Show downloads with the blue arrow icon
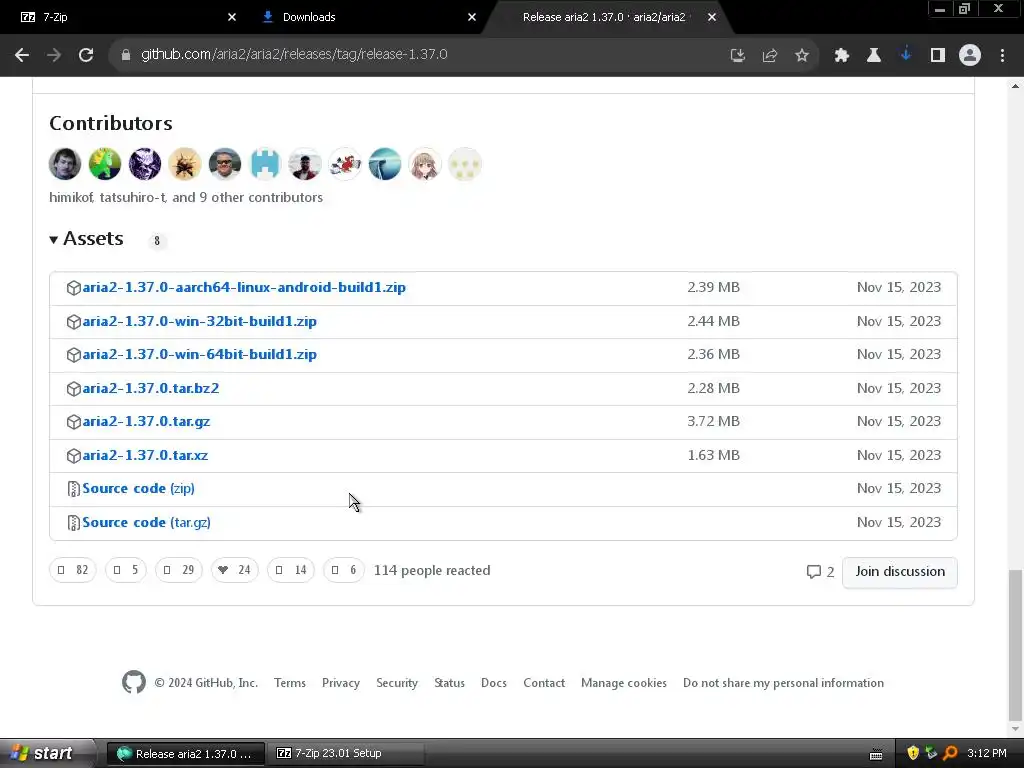1024x768 pixels. 906,56
